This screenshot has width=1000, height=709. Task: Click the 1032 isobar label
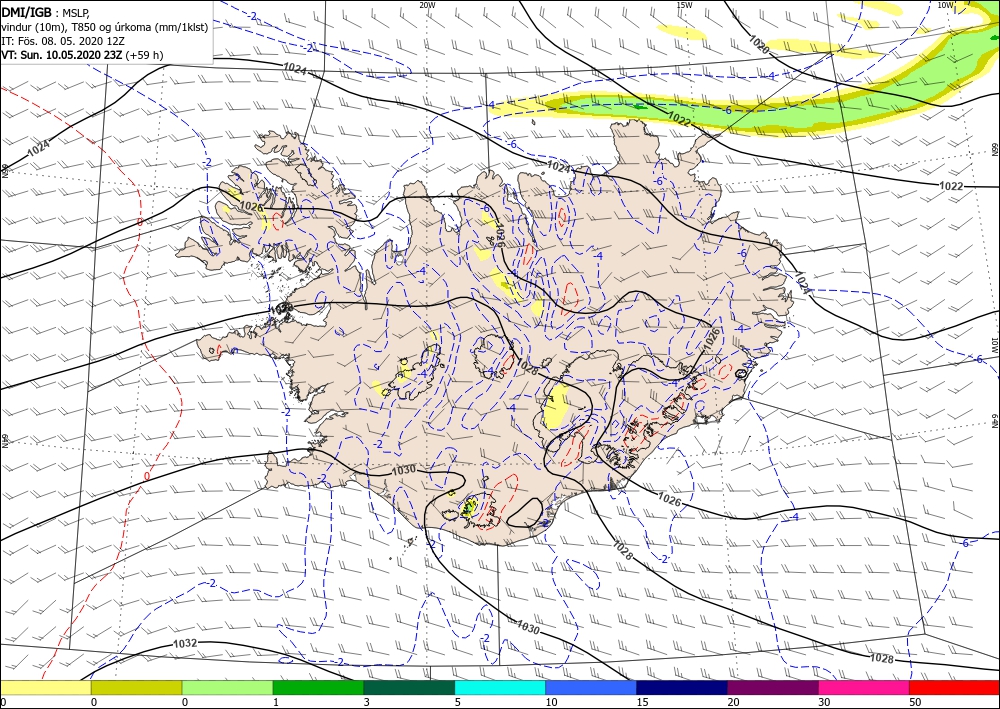(185, 643)
